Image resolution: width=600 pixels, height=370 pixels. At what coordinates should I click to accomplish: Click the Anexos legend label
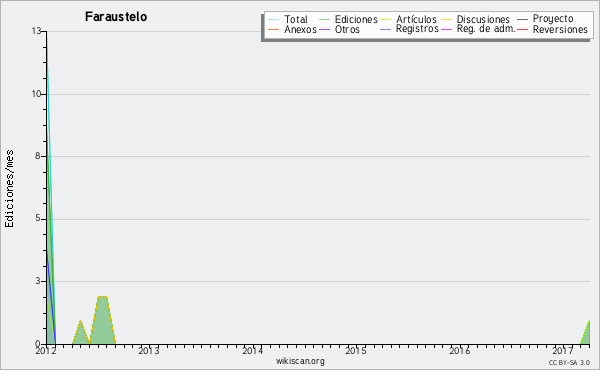(300, 29)
